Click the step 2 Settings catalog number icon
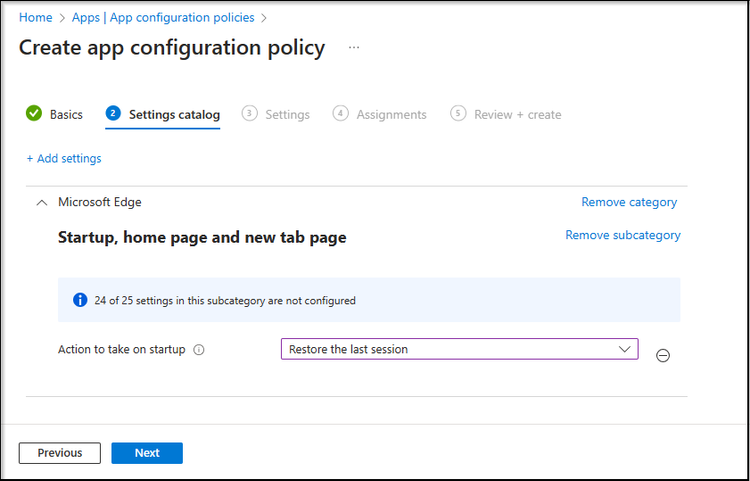The width and height of the screenshot is (750, 481). (x=113, y=114)
